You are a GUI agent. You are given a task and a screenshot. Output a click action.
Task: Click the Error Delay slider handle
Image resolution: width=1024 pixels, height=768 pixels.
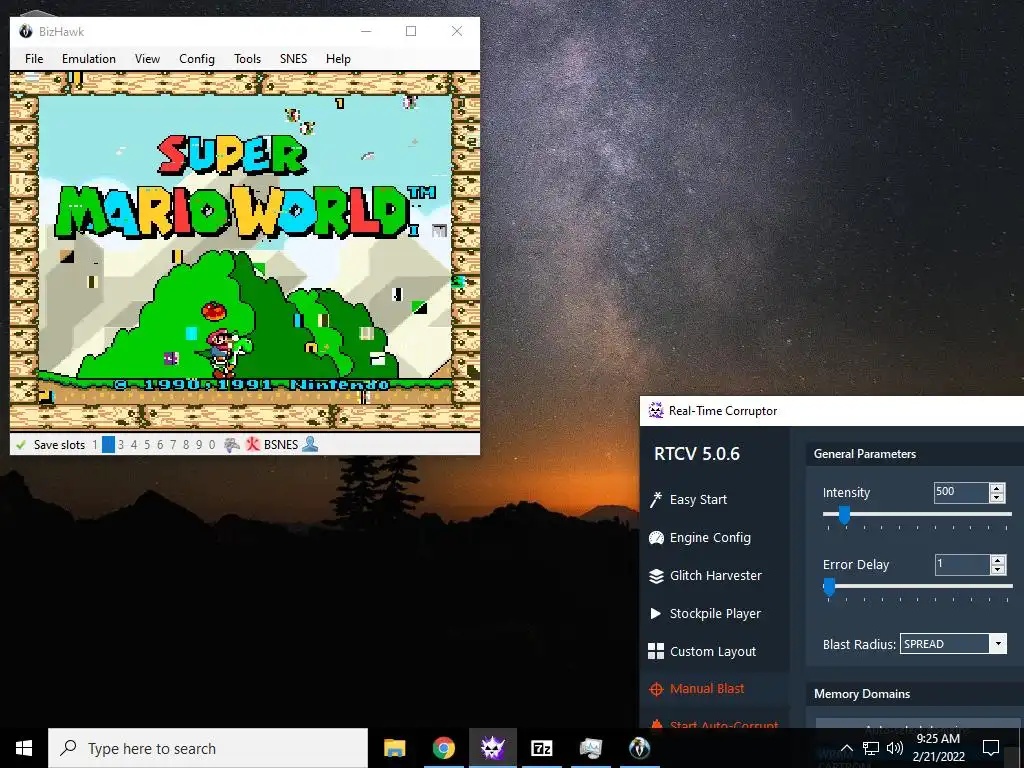(x=829, y=587)
